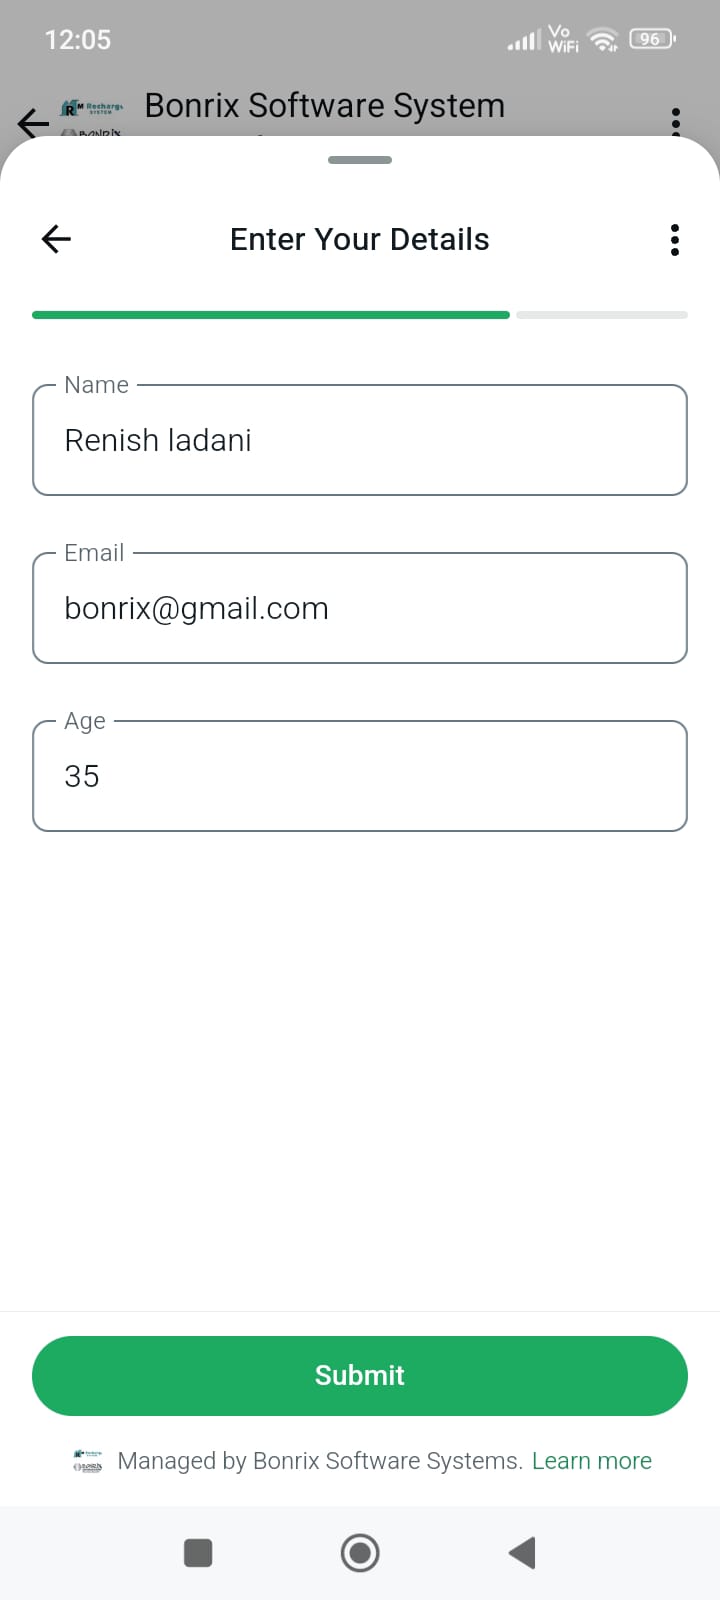Tap the Bonrix profile picture in header

[x=92, y=118]
